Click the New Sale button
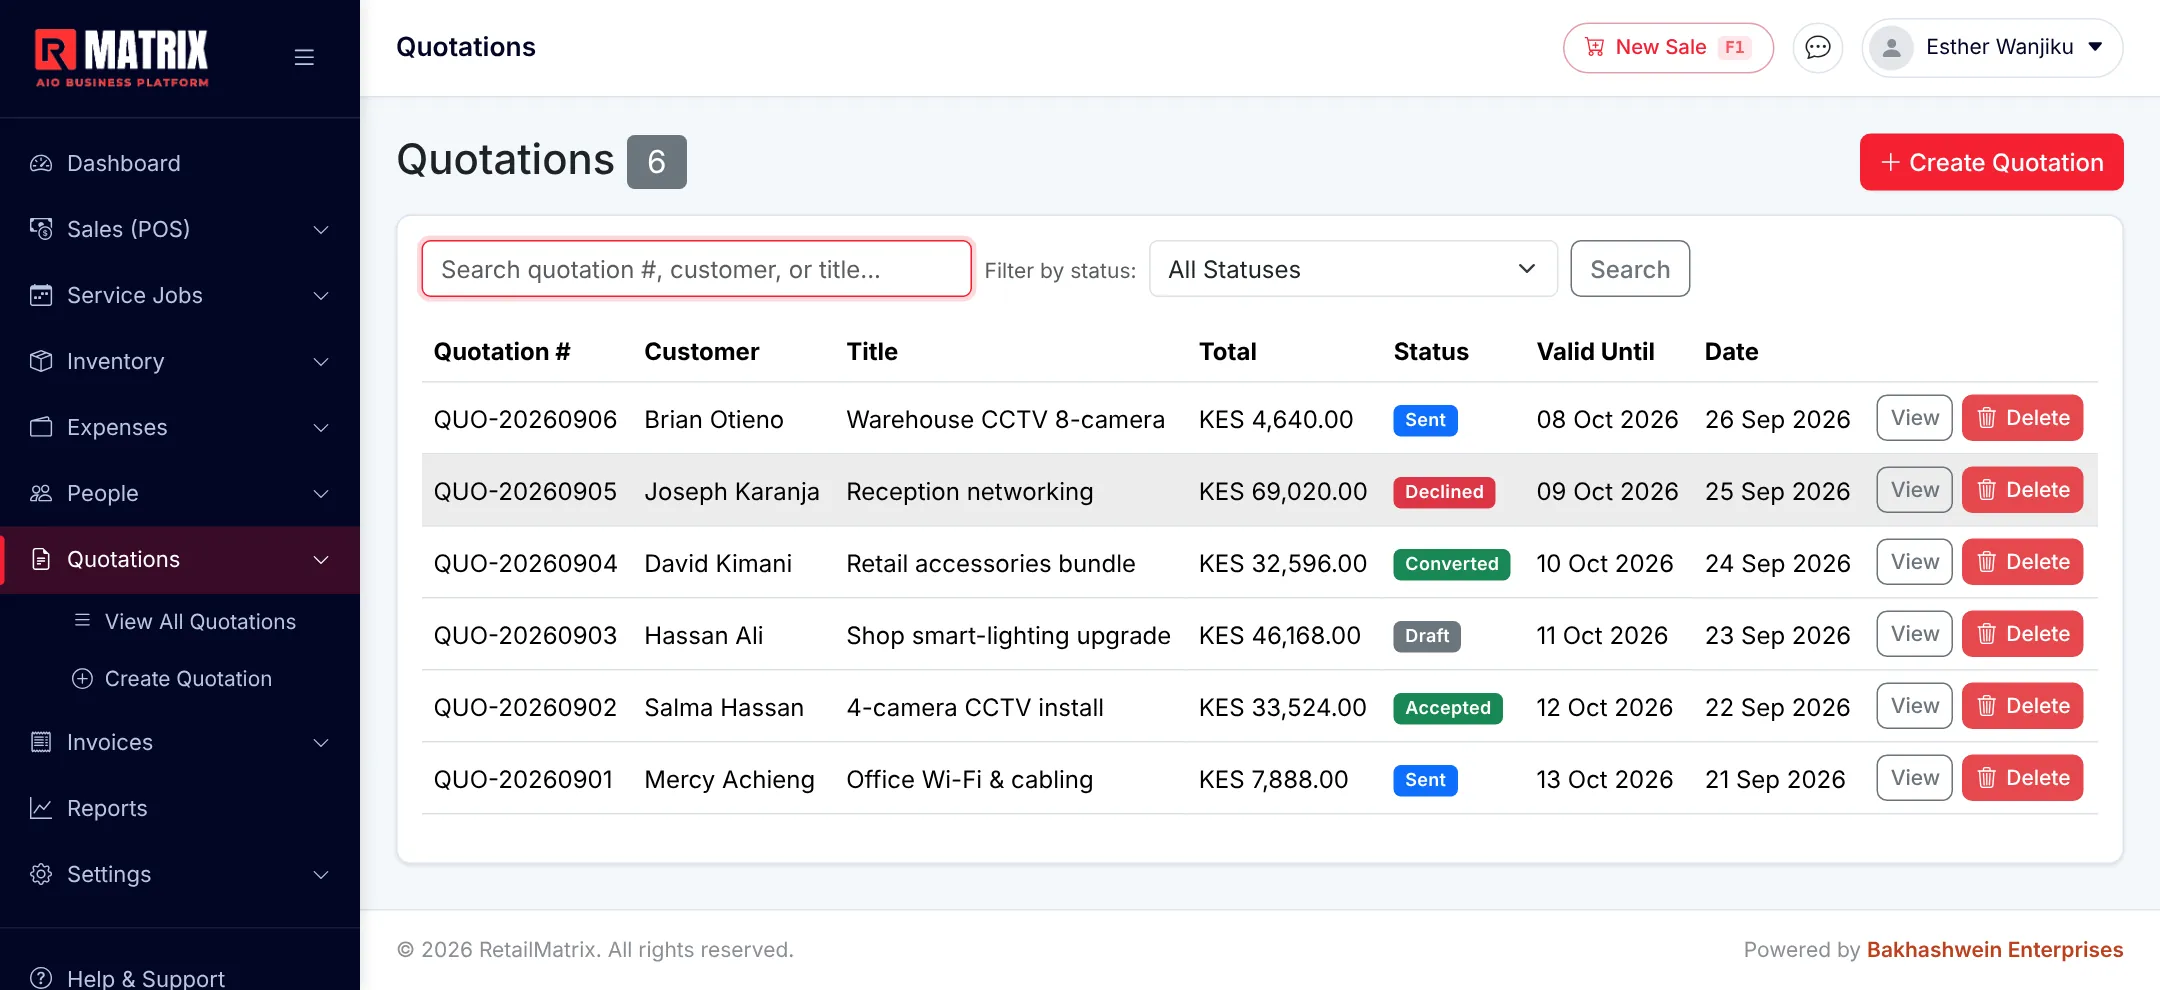The image size is (2160, 990). point(1668,47)
